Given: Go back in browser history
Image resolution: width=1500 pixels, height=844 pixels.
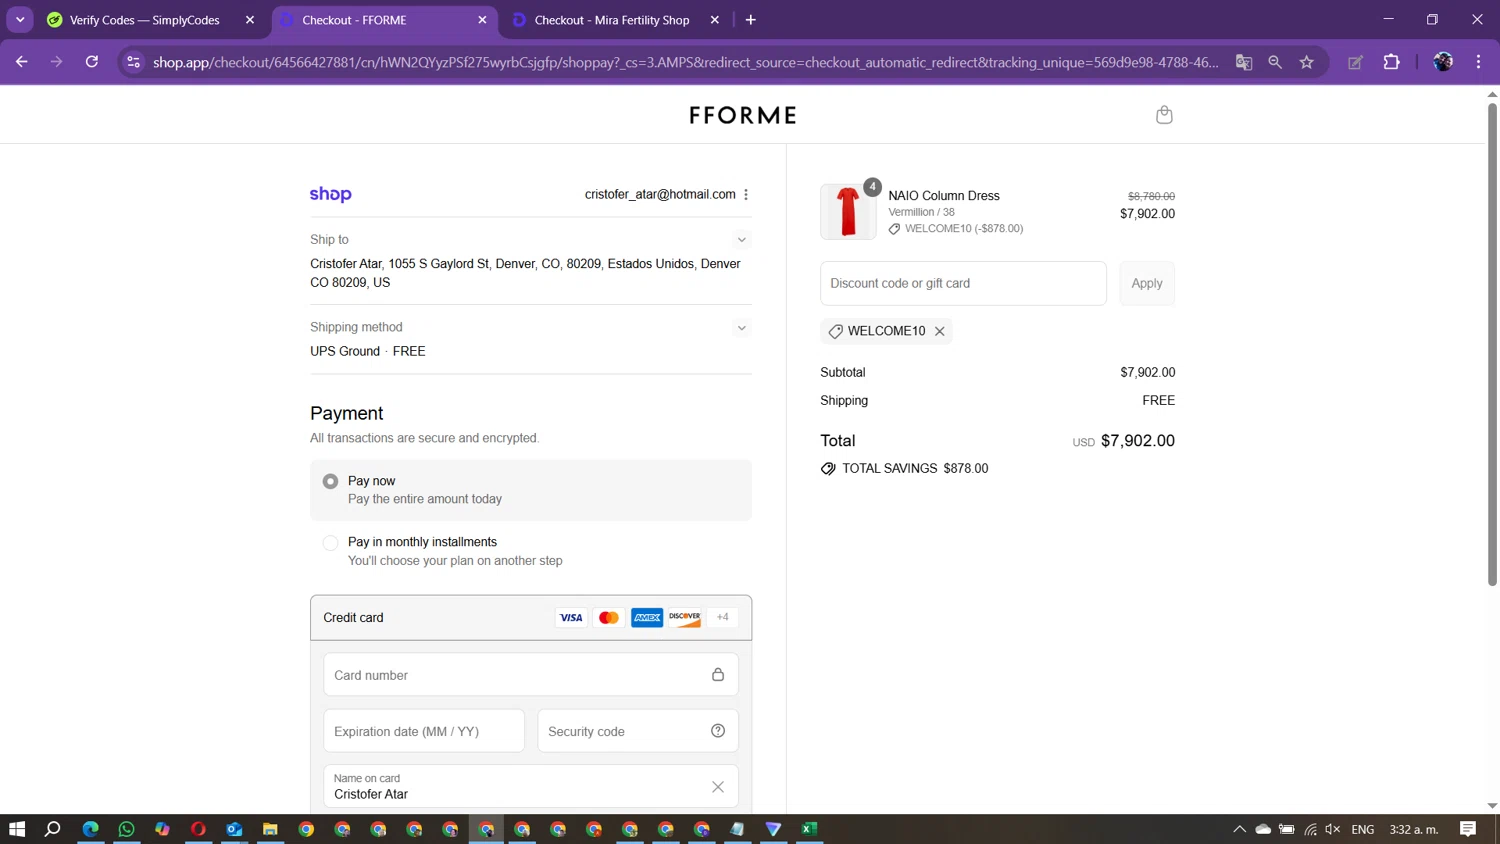Looking at the screenshot, I should [x=22, y=62].
